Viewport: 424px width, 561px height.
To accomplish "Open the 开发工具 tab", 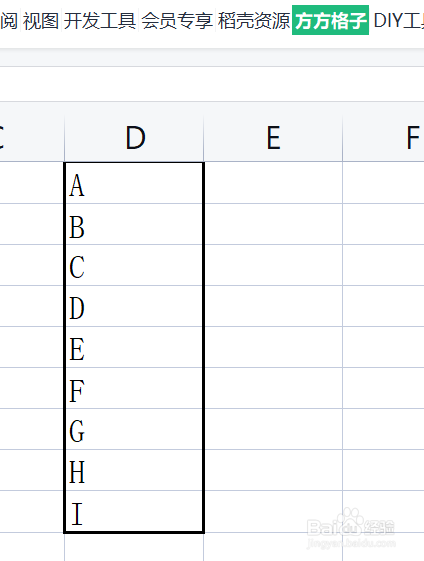I will (x=100, y=20).
